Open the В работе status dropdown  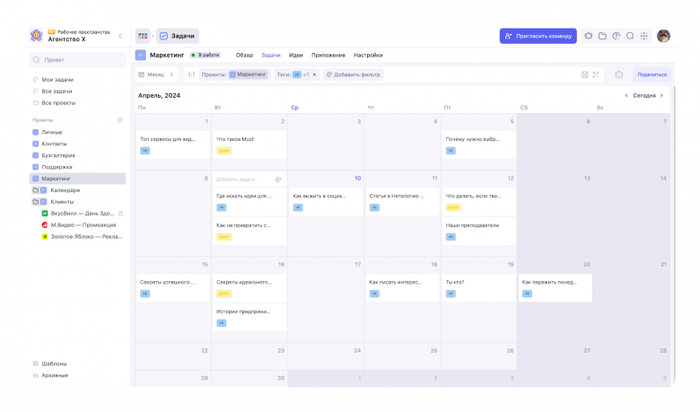pyautogui.click(x=206, y=55)
